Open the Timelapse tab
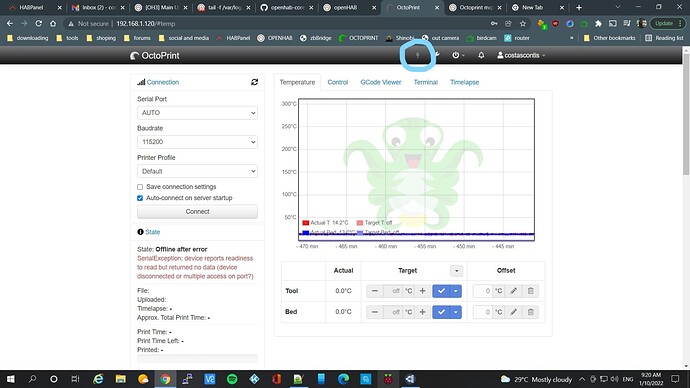Image resolution: width=690 pixels, height=388 pixels. coord(464,82)
